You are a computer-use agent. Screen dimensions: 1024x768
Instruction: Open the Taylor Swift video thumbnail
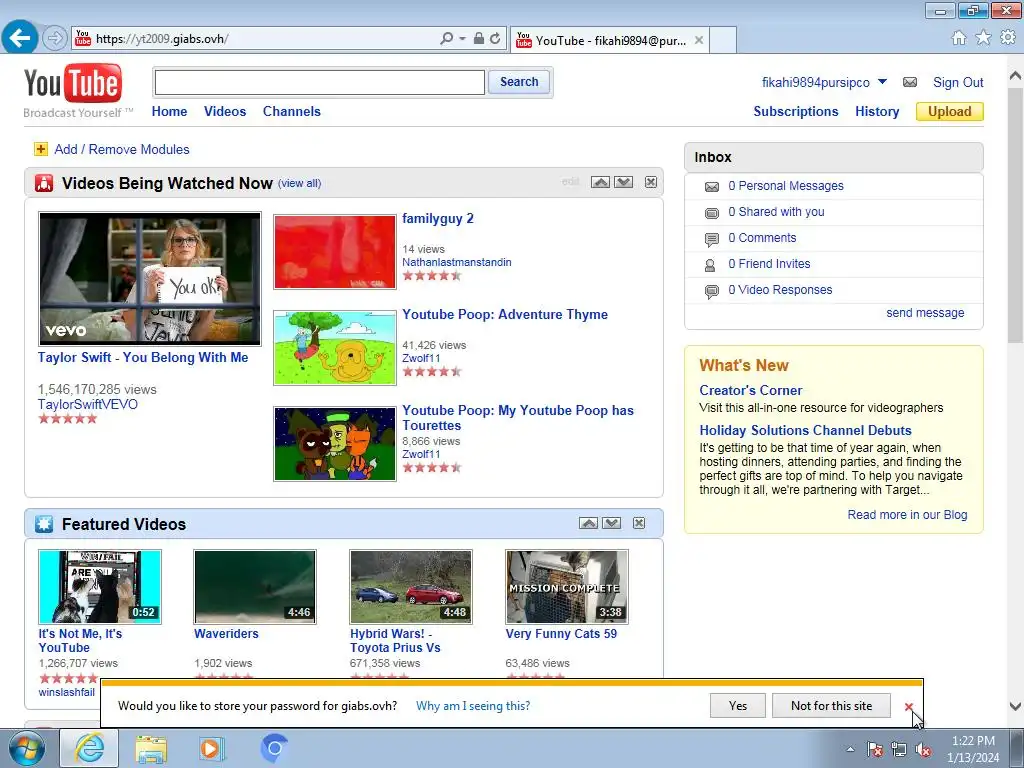pos(150,279)
